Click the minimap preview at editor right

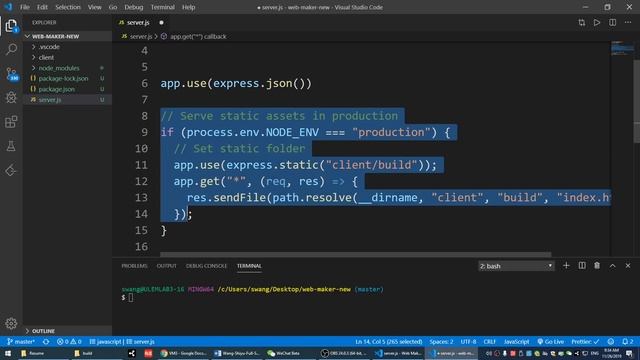[x=622, y=48]
